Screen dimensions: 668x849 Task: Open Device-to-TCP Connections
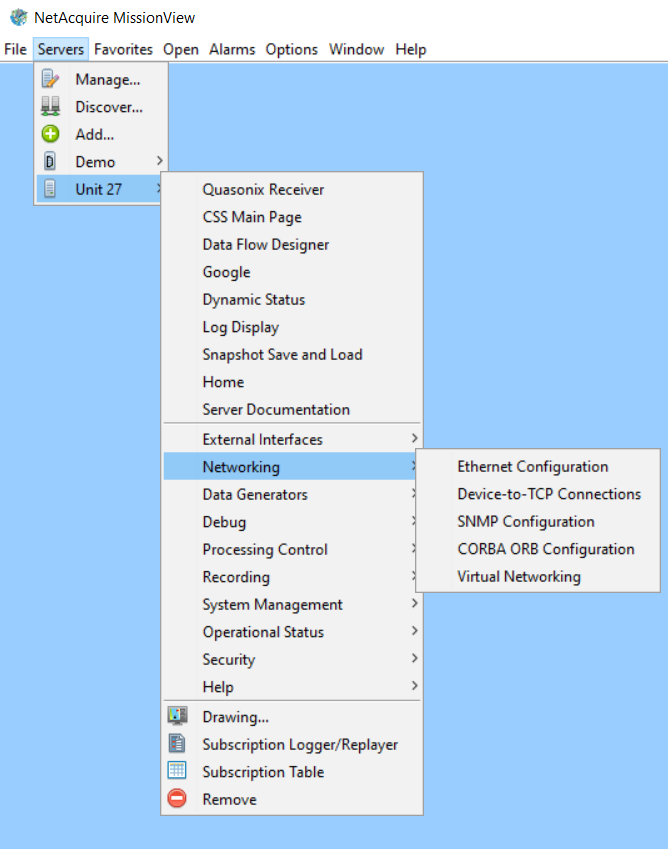point(538,494)
